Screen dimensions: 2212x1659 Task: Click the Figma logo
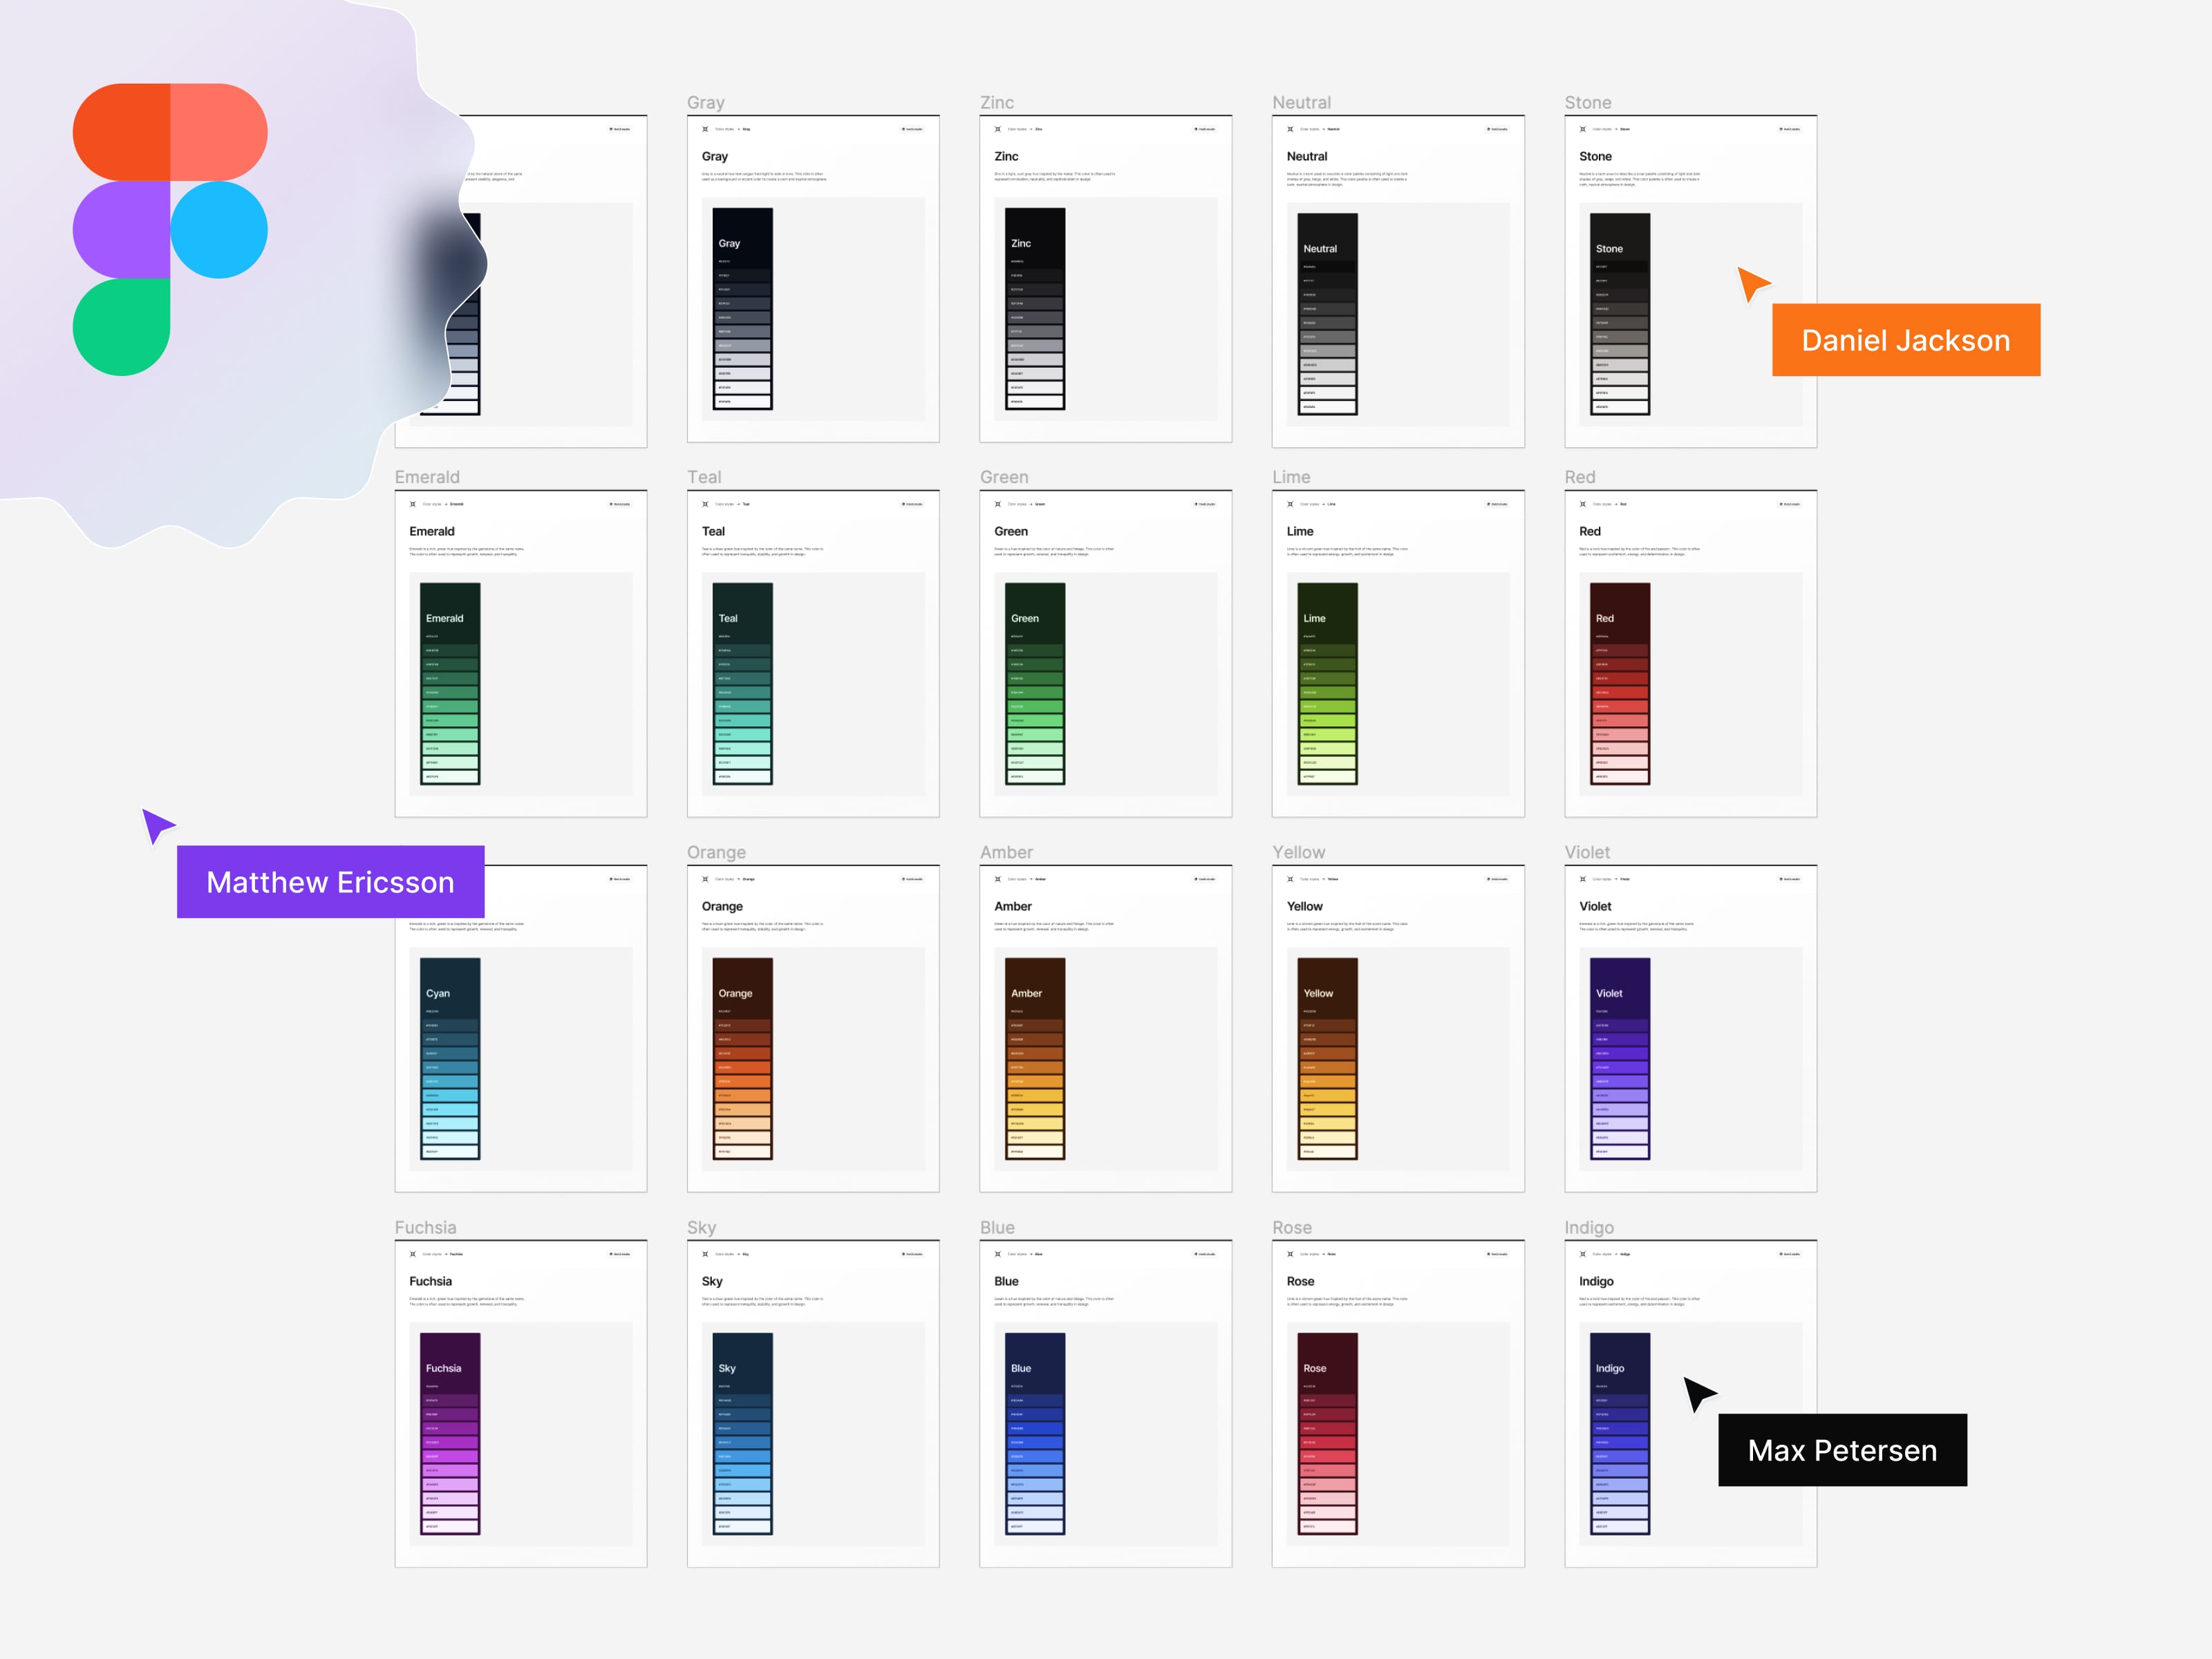(170, 229)
